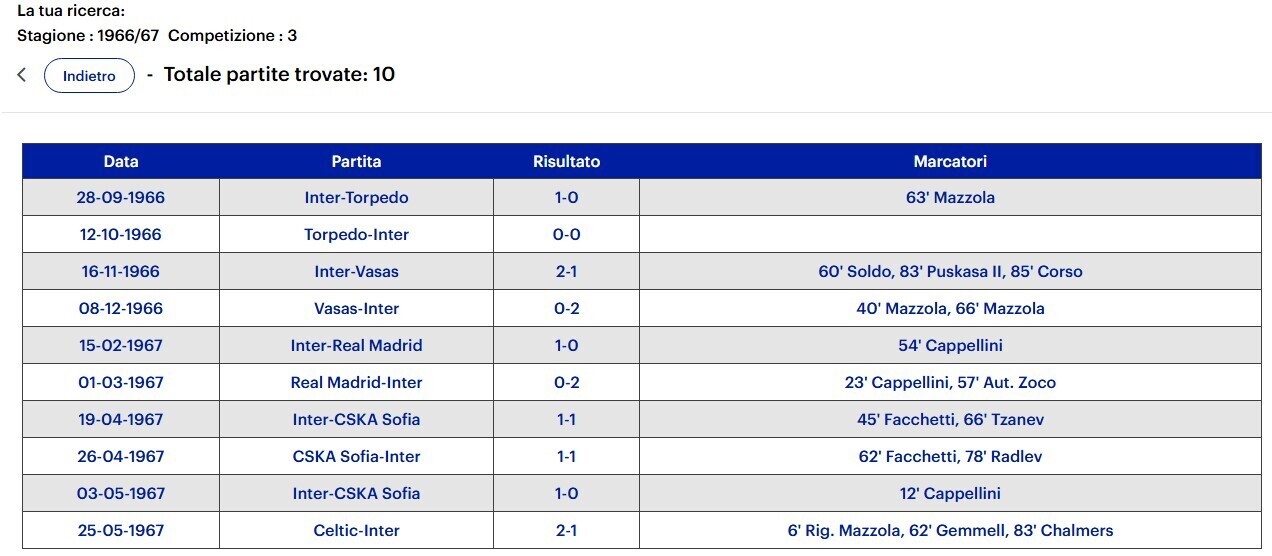Select the Real Madrid-Inter match link
The height and width of the screenshot is (556, 1272).
tap(356, 383)
